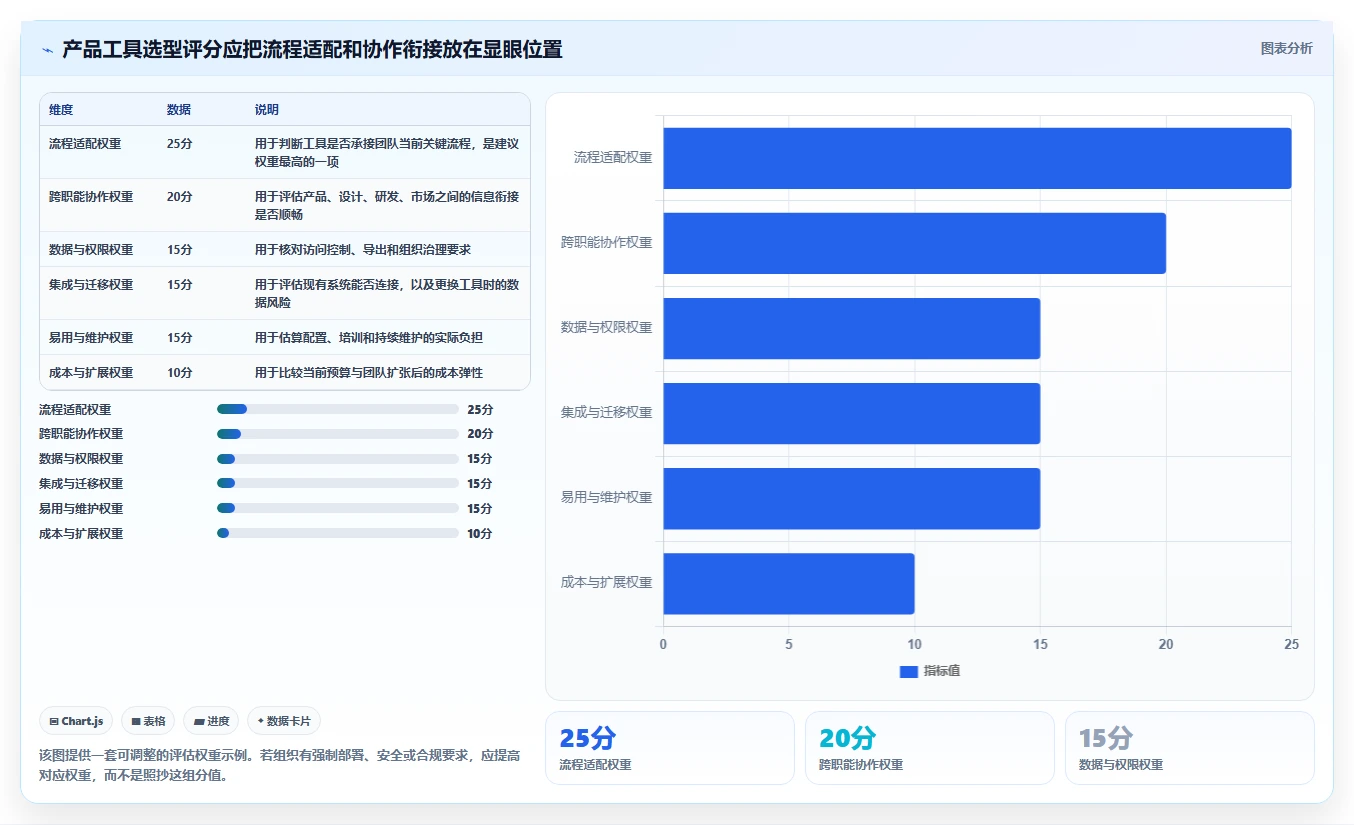
Task: Click the 流程适配权重 progress bar
Action: click(x=338, y=409)
